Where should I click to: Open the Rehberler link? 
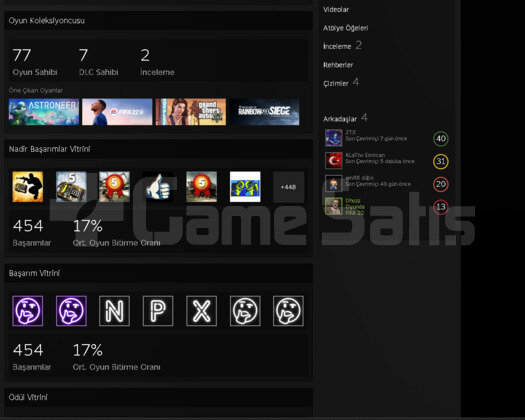338,65
